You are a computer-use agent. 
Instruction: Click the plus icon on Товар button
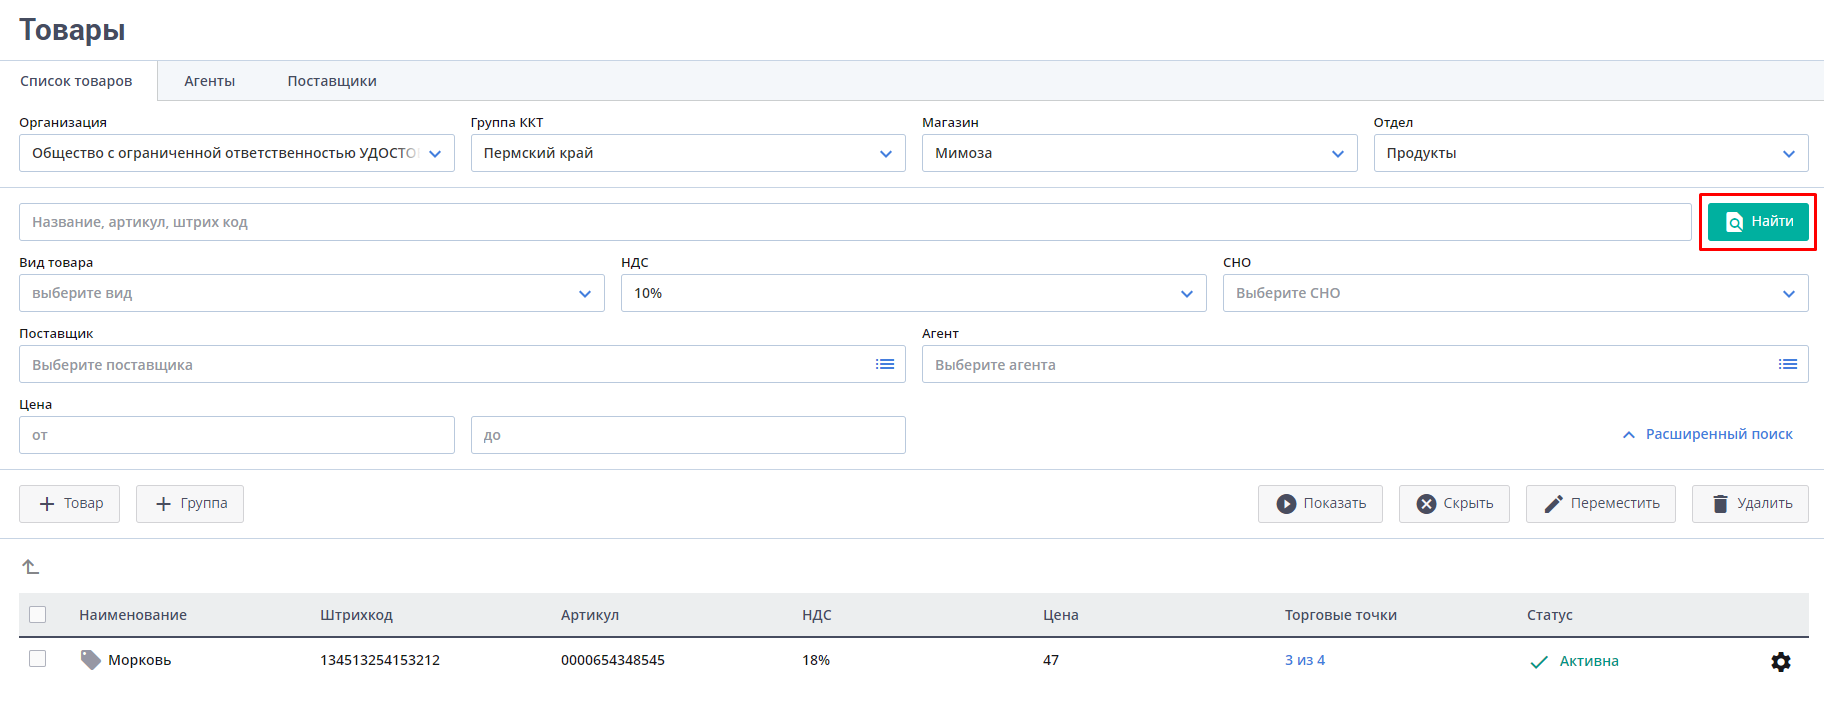tap(47, 504)
